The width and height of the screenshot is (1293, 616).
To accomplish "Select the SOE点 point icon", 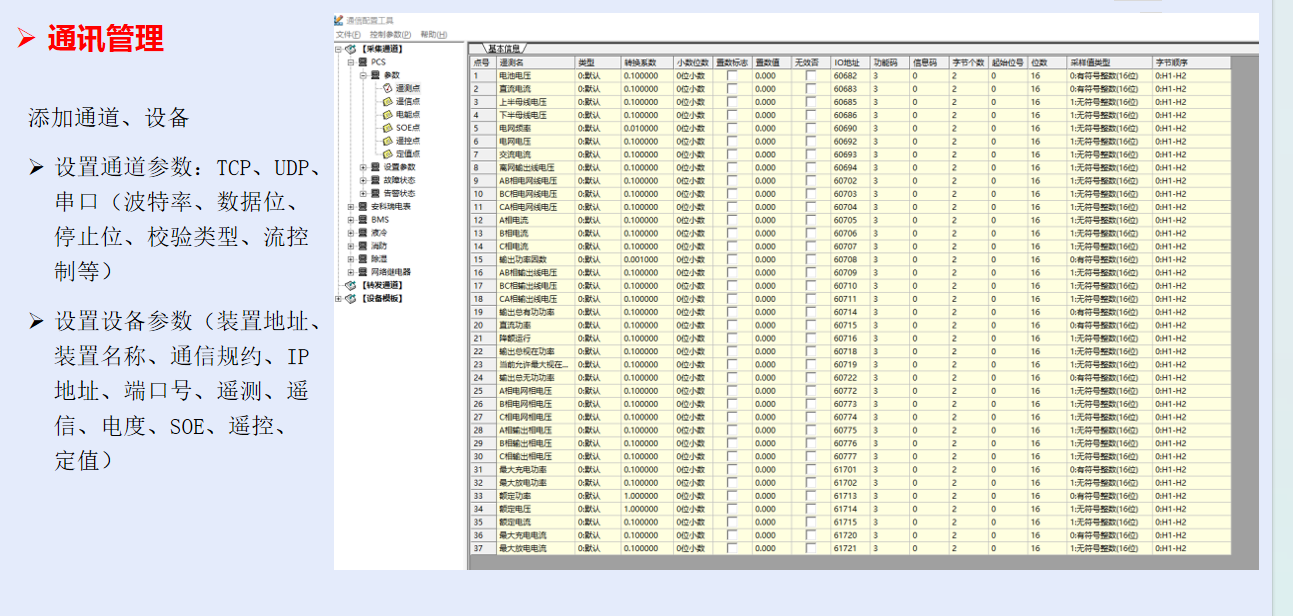I will click(387, 127).
